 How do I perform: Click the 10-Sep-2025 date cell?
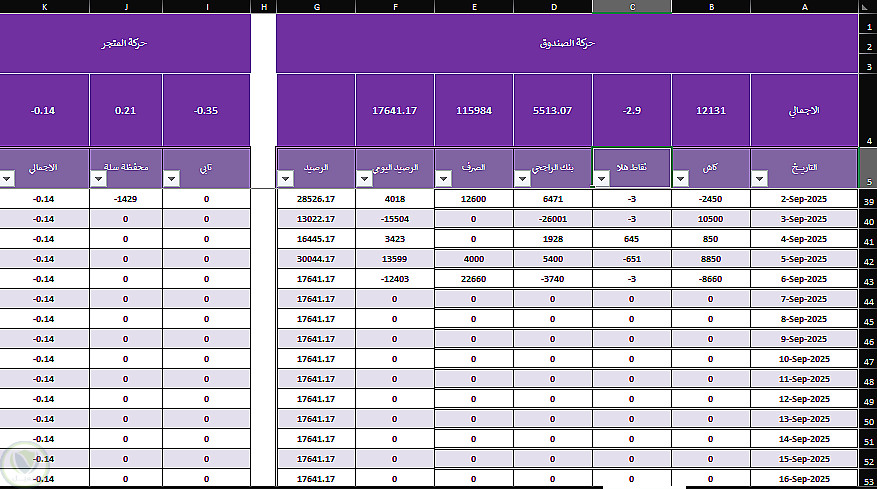pyautogui.click(x=804, y=359)
